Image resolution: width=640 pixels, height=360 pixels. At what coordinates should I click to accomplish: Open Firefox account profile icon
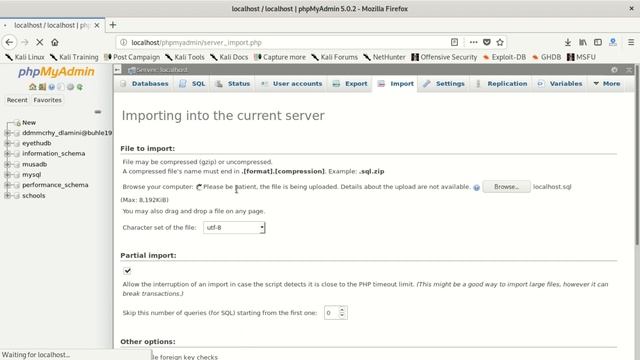(x=613, y=42)
